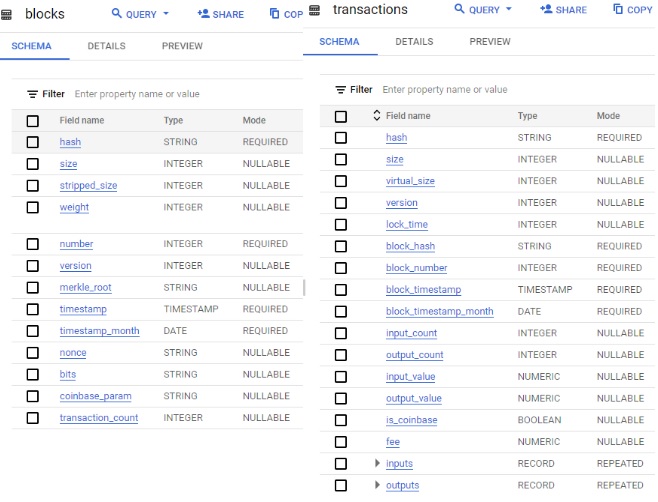Image resolution: width=658 pixels, height=502 pixels.
Task: Switch to transactions PREVIEW tab
Action: pyautogui.click(x=490, y=42)
